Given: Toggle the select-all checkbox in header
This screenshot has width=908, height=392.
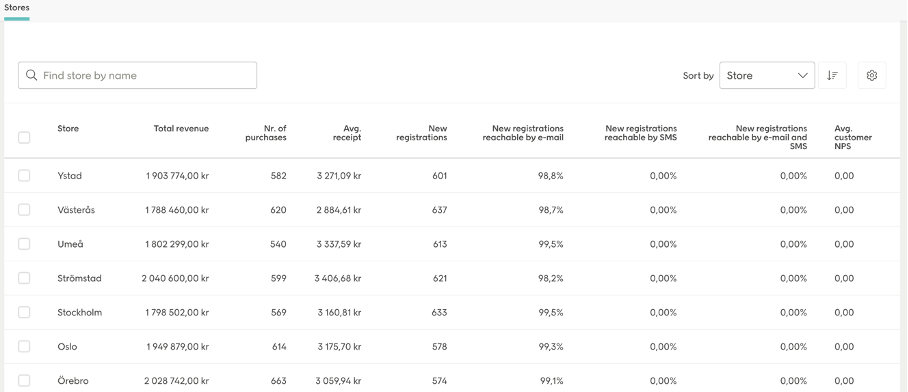Looking at the screenshot, I should click(24, 138).
